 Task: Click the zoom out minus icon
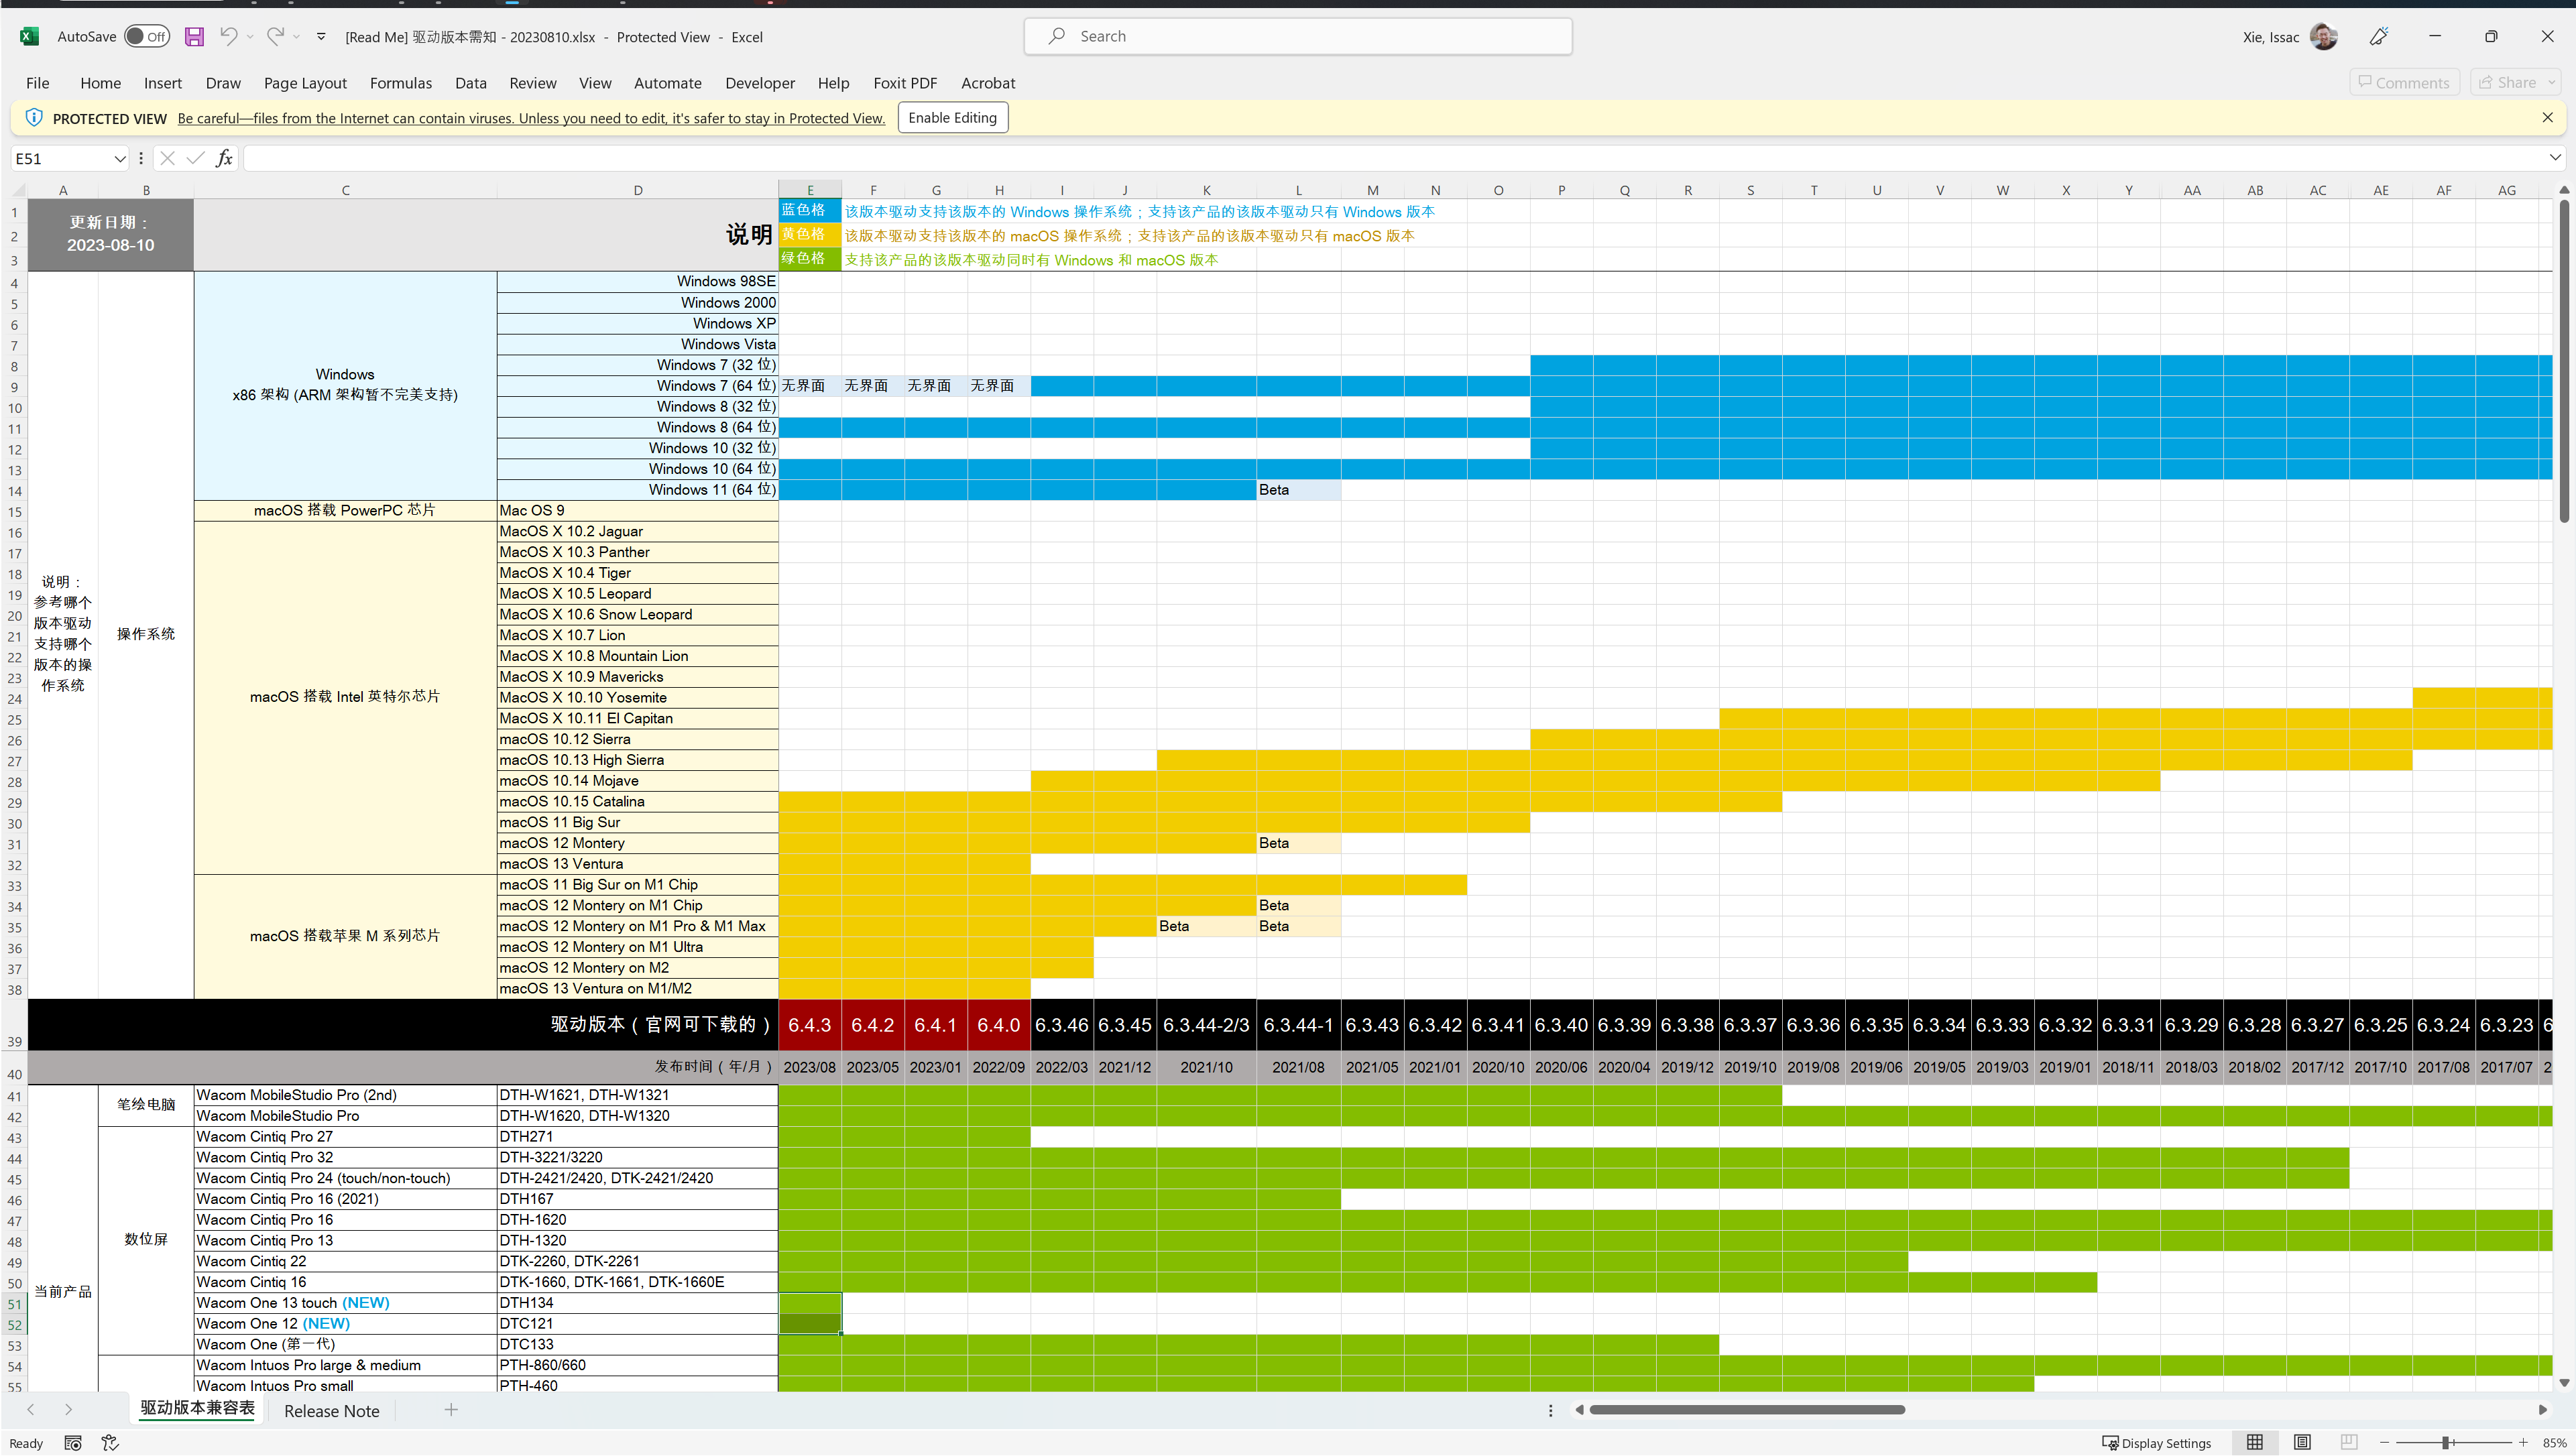click(2385, 1442)
